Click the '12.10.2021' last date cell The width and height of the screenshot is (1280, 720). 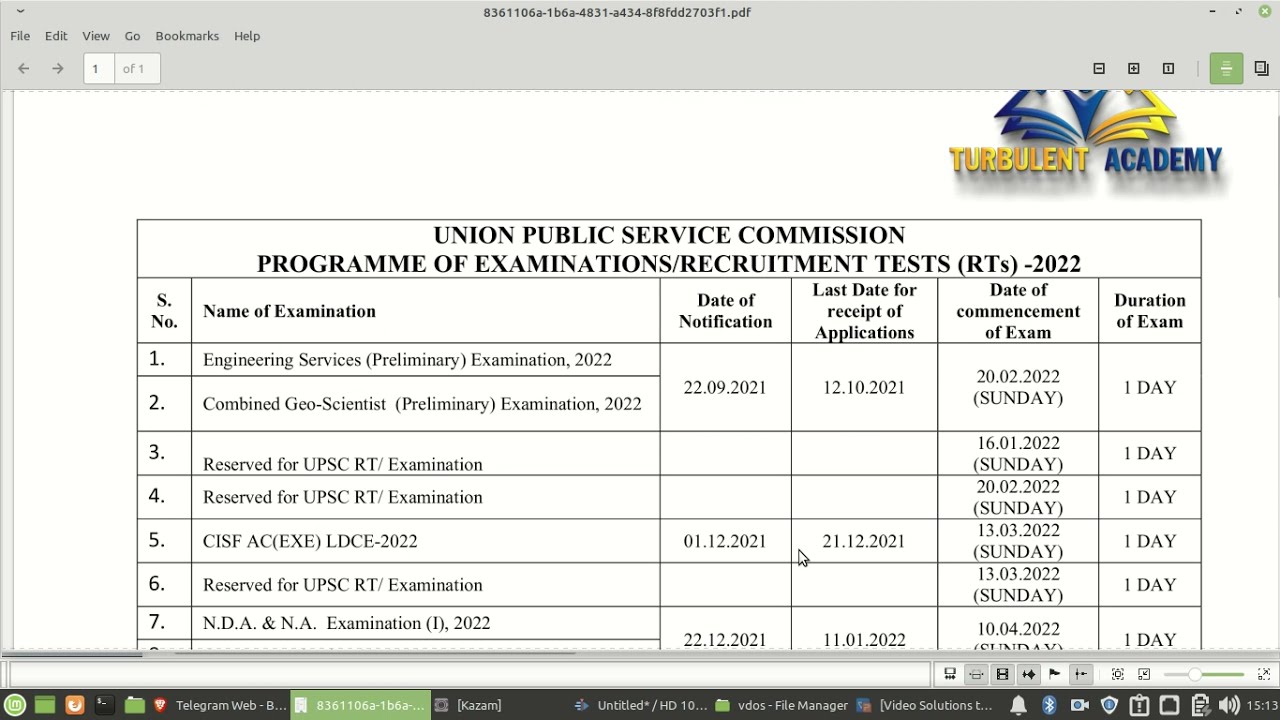864,388
